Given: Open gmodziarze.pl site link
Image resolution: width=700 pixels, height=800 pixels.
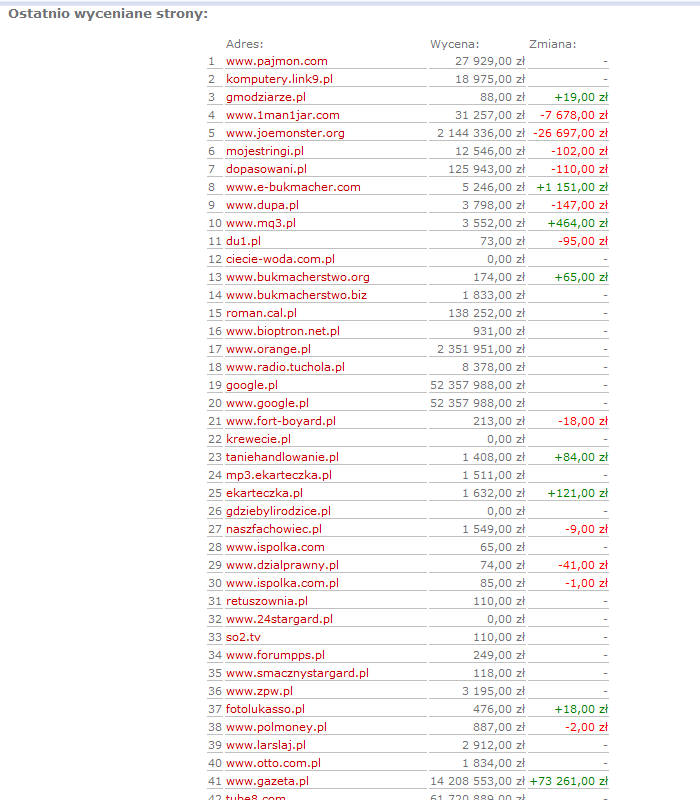Looking at the screenshot, I should [266, 97].
